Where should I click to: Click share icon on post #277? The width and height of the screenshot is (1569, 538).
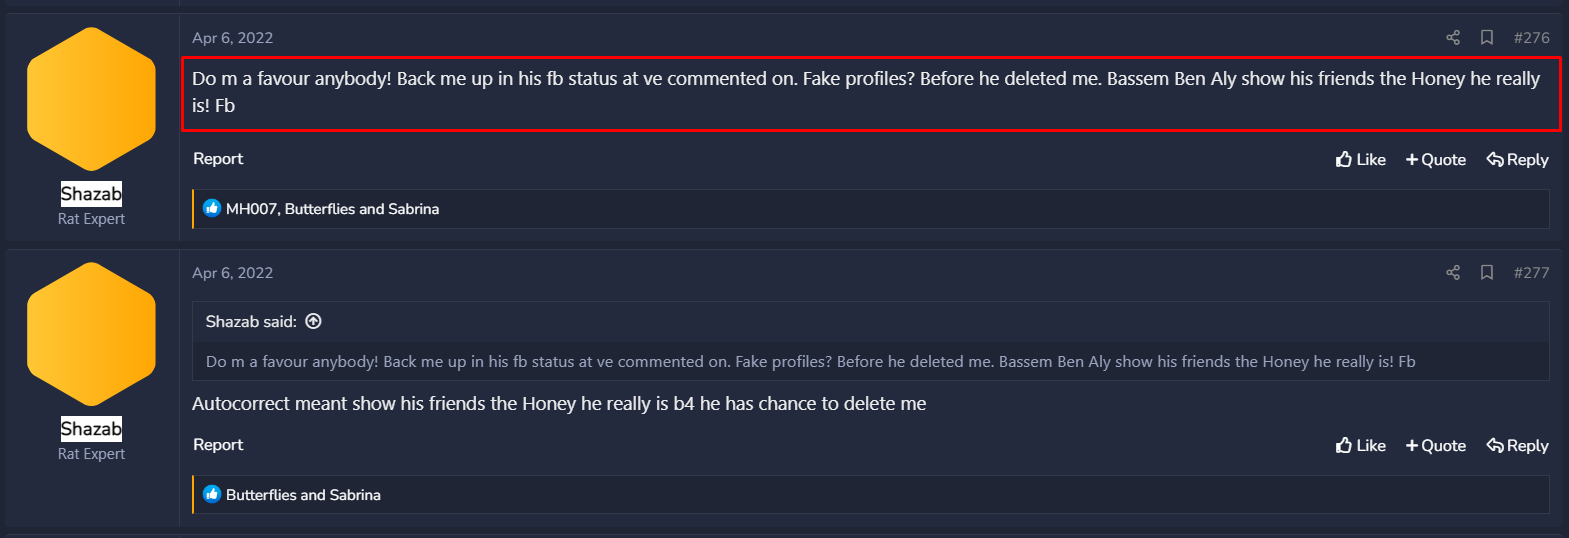click(1453, 273)
